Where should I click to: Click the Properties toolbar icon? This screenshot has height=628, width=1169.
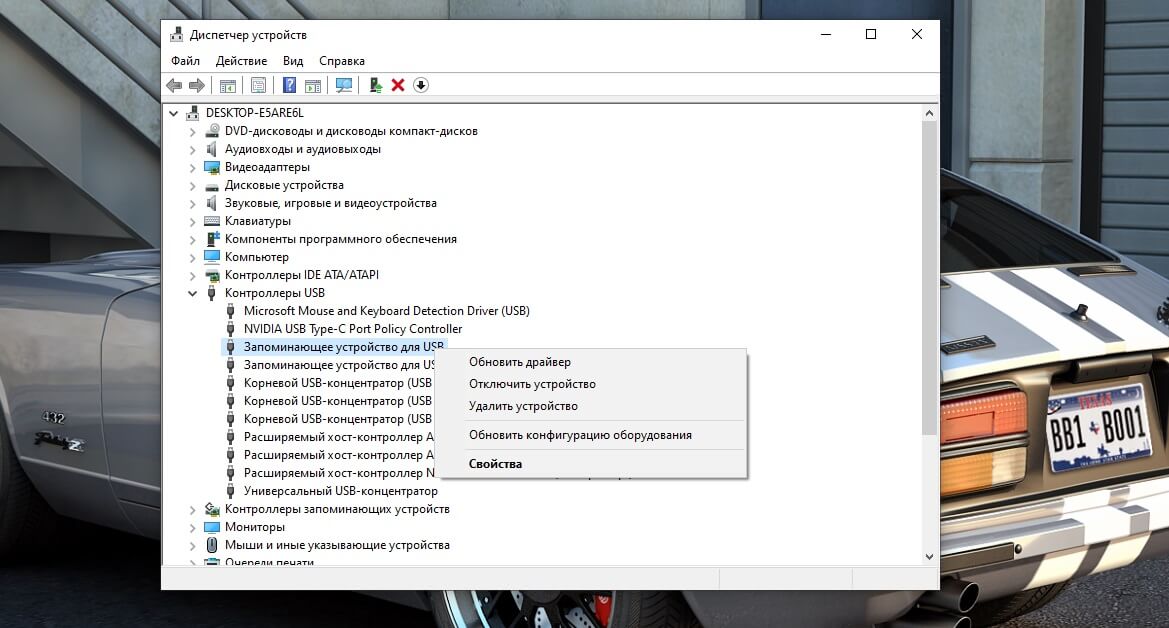[x=259, y=85]
